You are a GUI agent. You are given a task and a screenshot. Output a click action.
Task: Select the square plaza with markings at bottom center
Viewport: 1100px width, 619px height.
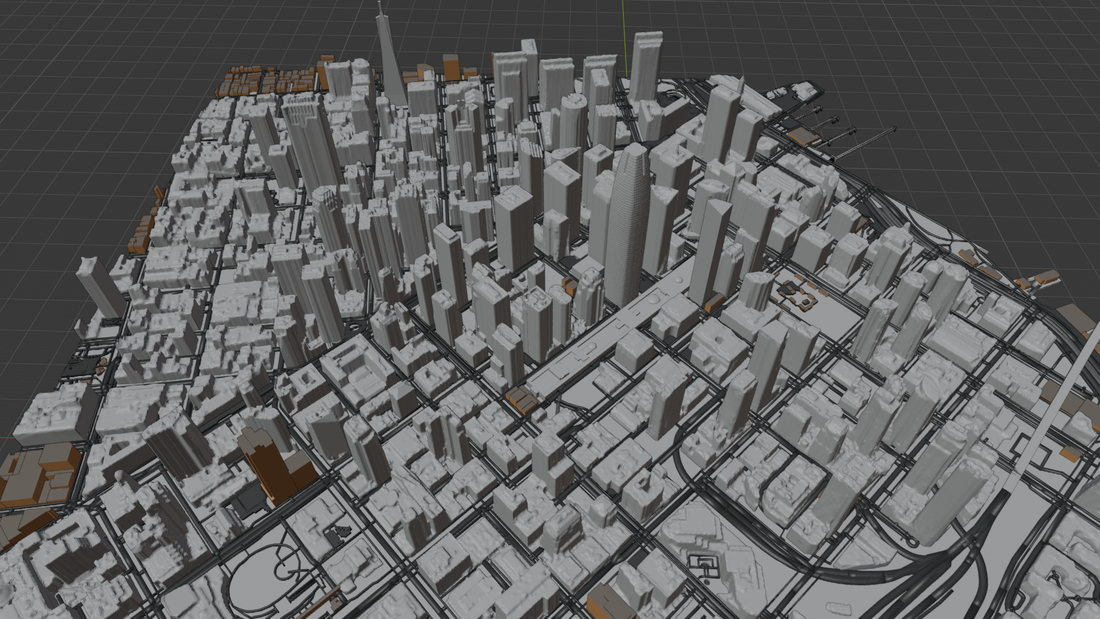[x=703, y=565]
